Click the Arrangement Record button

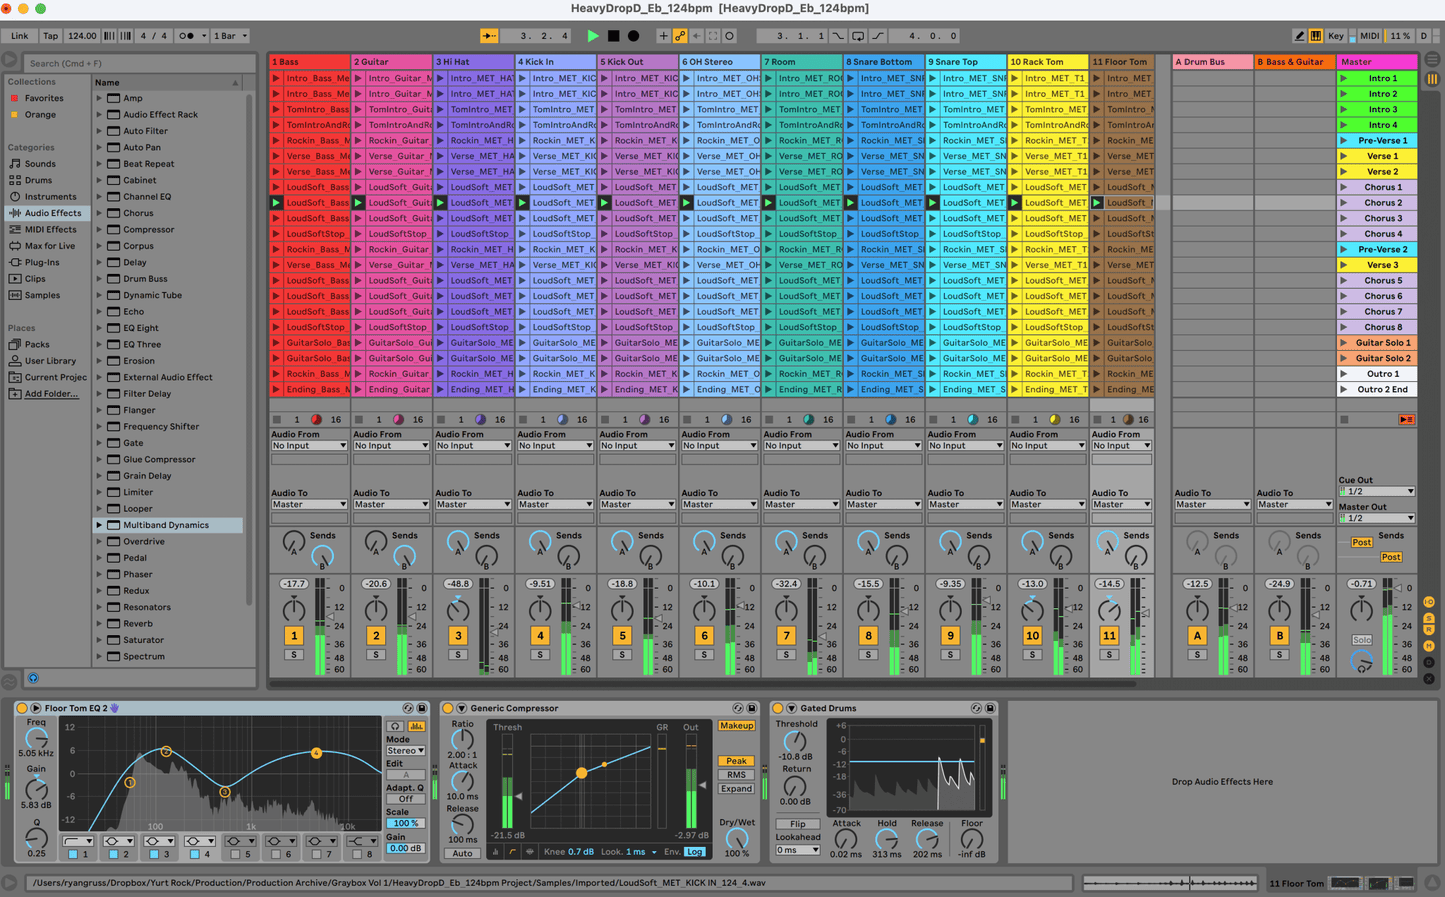[633, 36]
